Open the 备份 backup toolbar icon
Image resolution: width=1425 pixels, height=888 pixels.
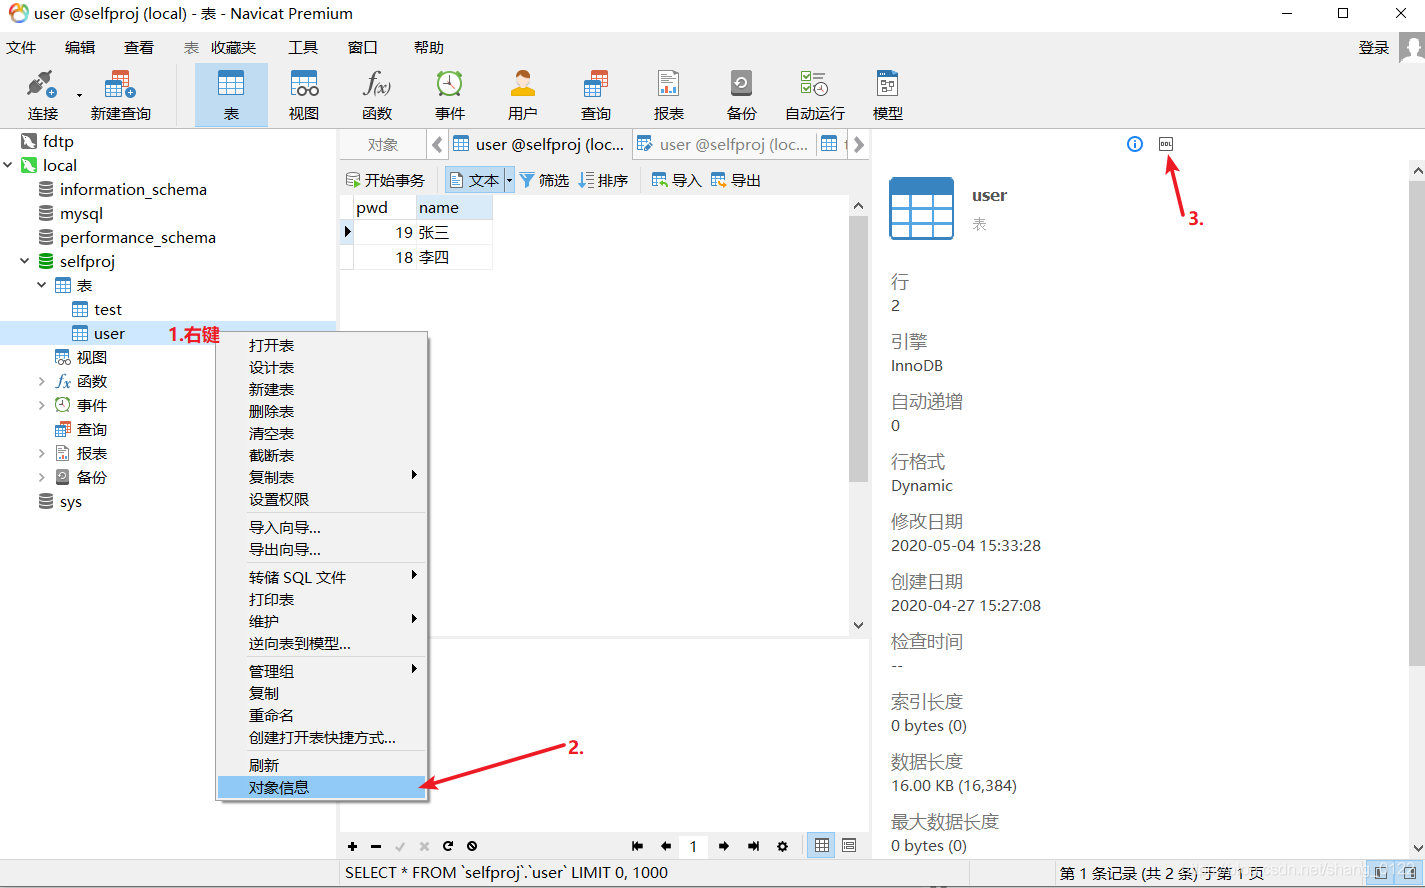click(742, 95)
